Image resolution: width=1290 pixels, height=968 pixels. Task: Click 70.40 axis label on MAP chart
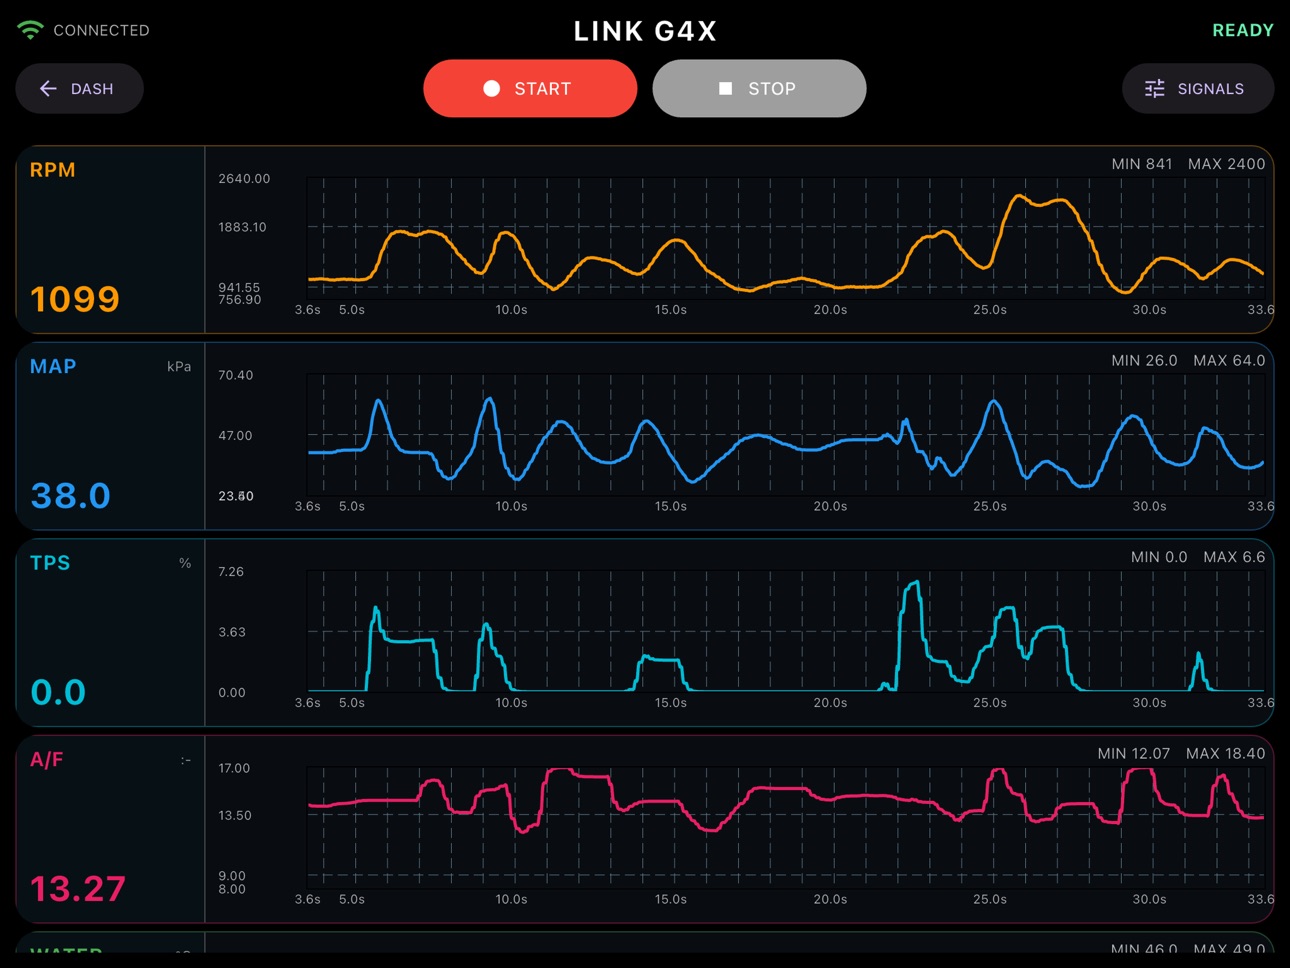click(x=236, y=375)
